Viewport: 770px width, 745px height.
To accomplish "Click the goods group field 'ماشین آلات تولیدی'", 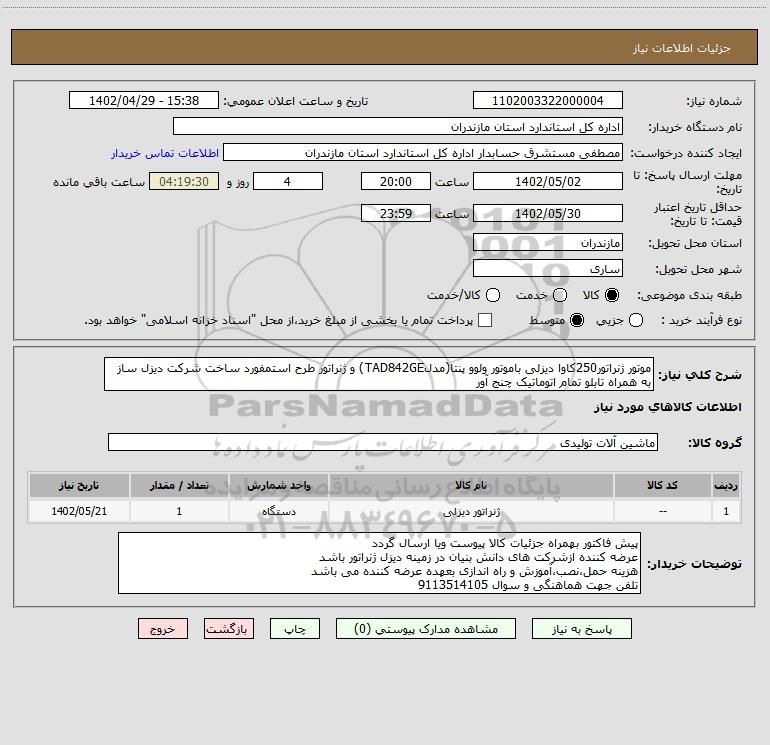I will pos(383,442).
